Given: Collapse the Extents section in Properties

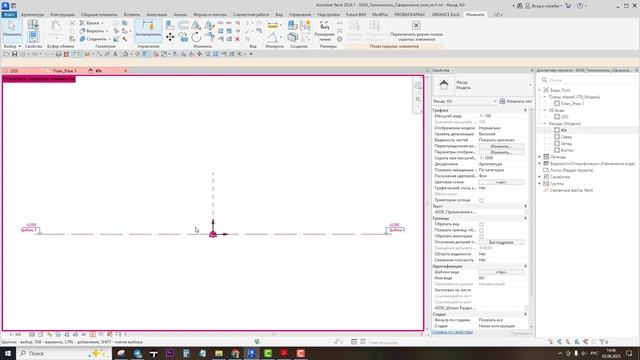Looking at the screenshot, I should [x=525, y=218].
